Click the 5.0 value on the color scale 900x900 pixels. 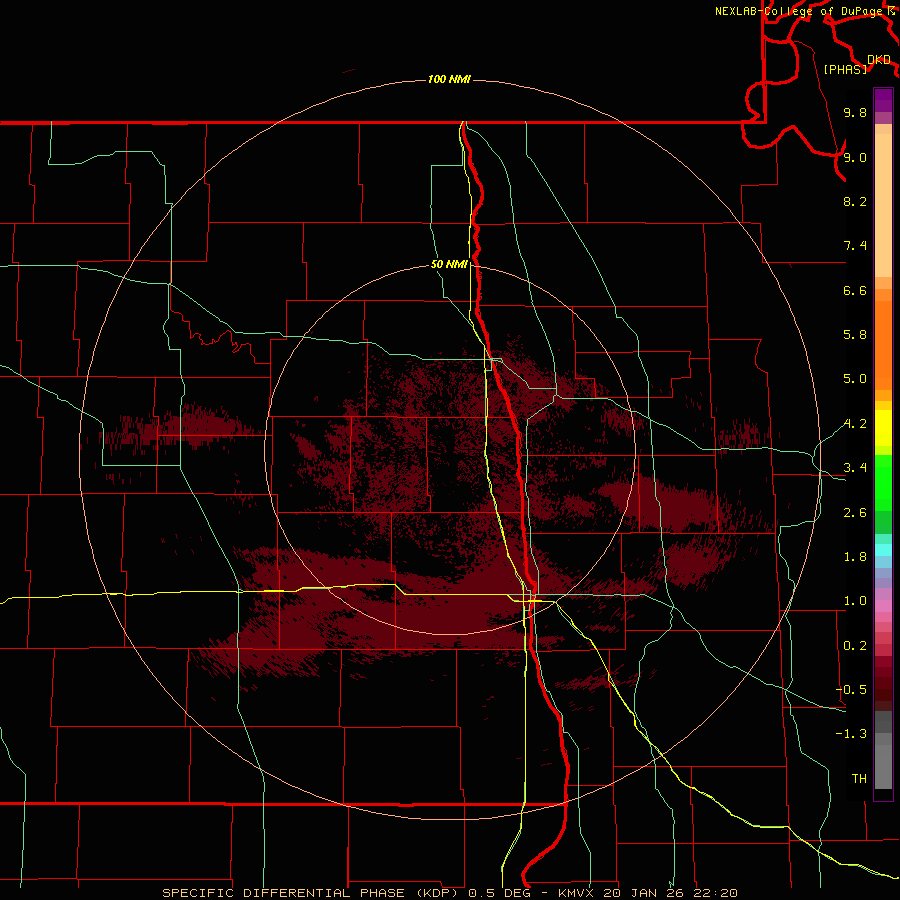coord(855,379)
